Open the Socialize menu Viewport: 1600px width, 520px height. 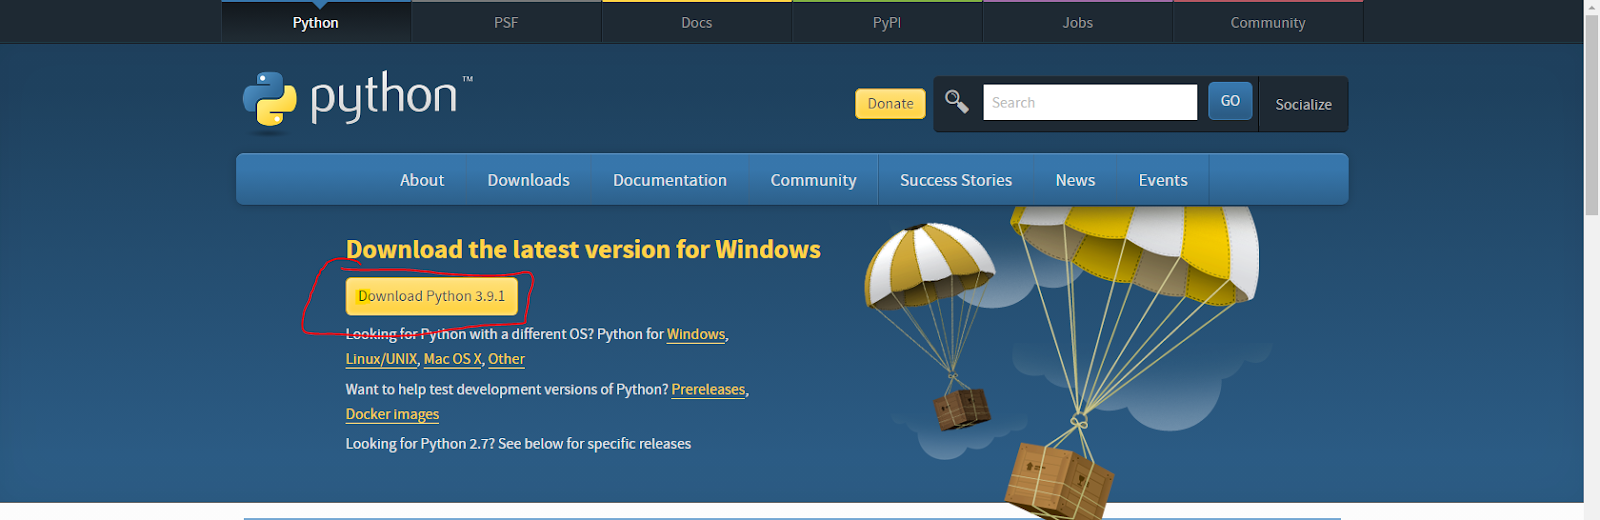tap(1303, 104)
